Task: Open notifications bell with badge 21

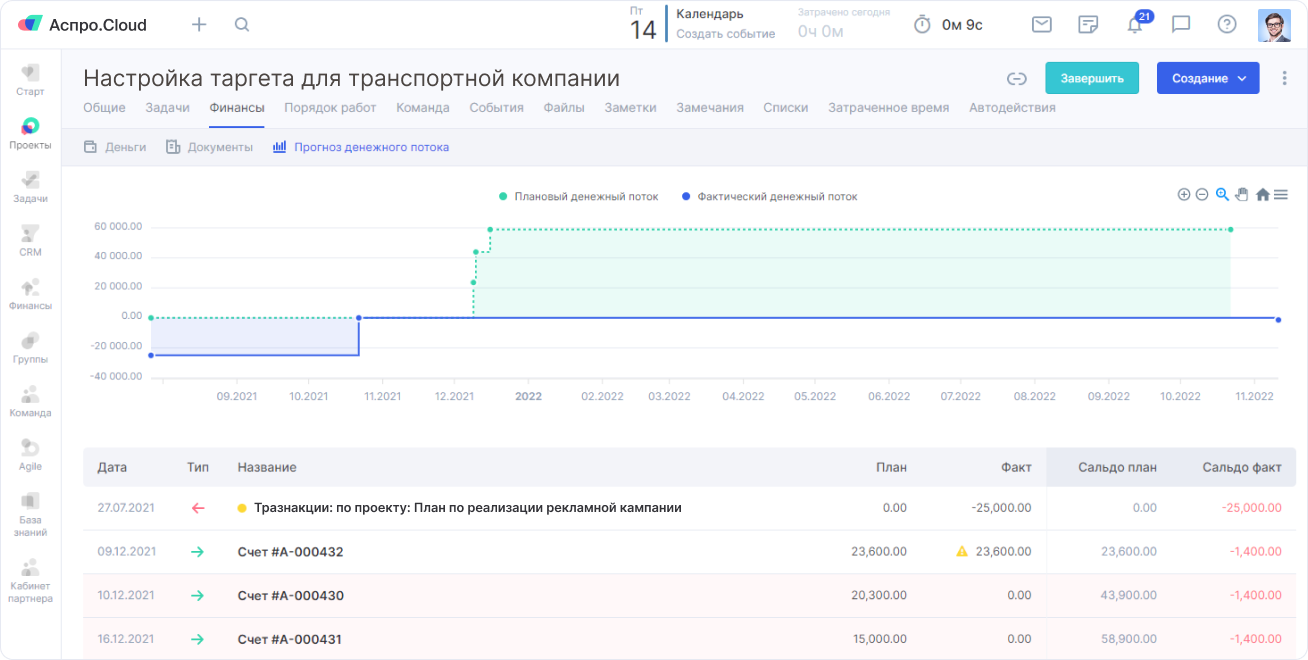Action: (x=1135, y=25)
